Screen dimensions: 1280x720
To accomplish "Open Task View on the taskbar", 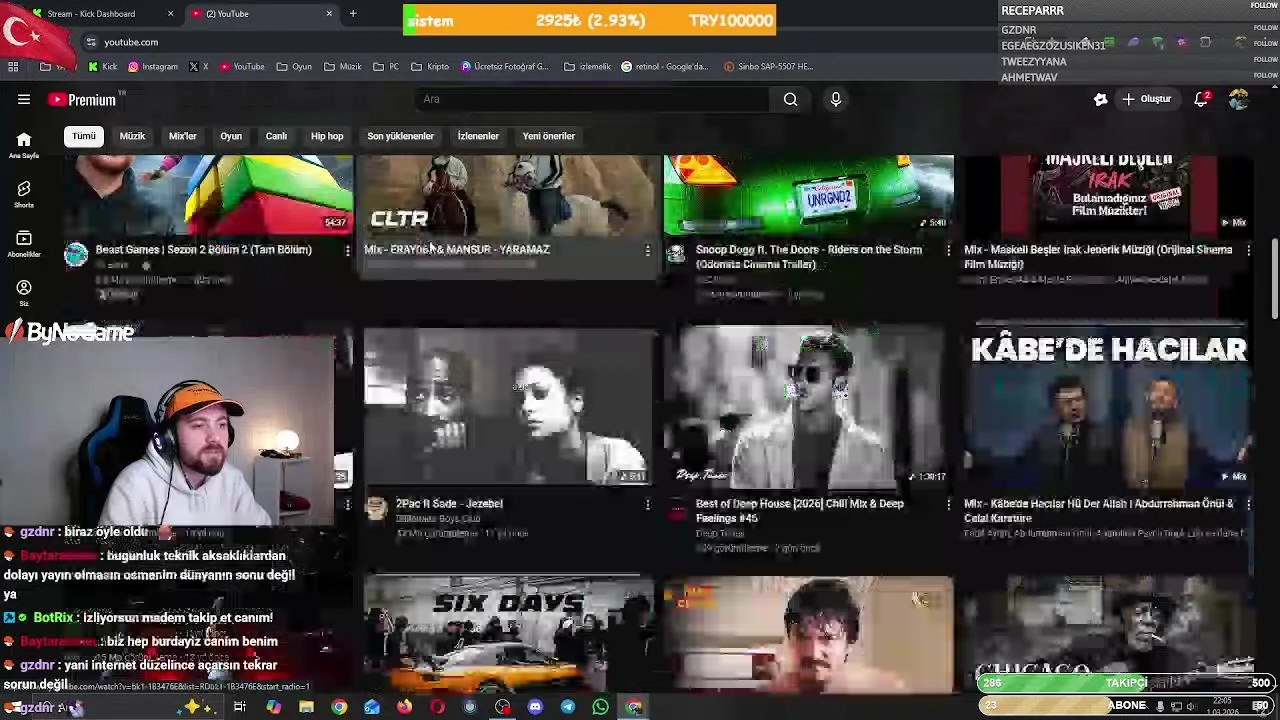I will pos(240,707).
